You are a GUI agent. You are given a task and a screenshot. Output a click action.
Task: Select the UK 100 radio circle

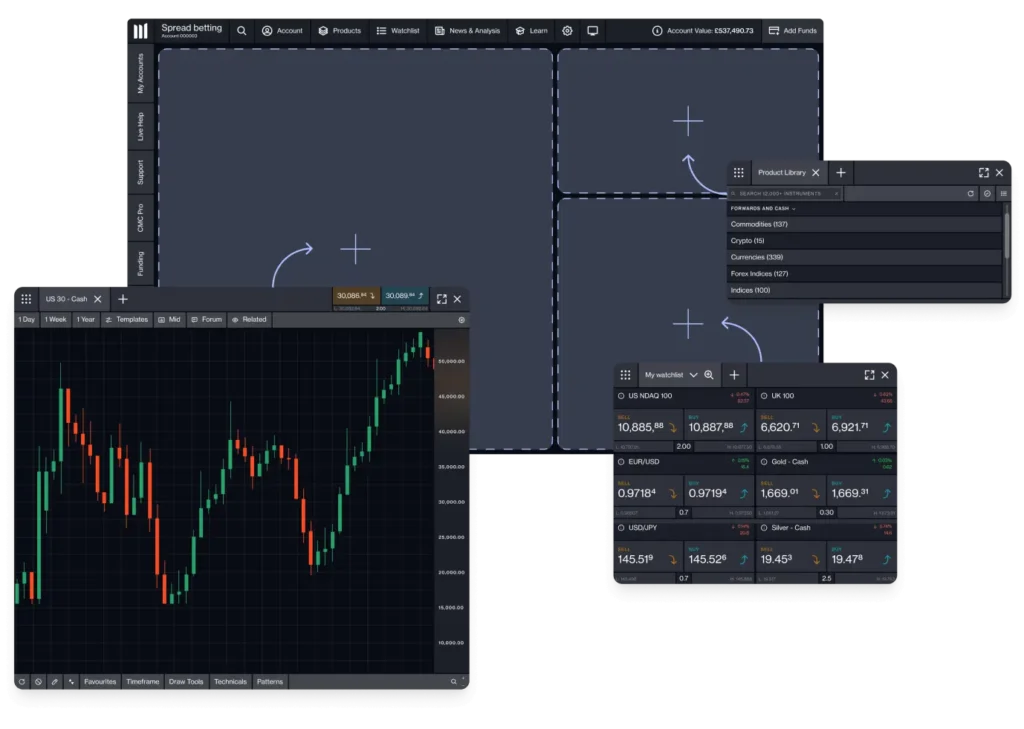764,396
